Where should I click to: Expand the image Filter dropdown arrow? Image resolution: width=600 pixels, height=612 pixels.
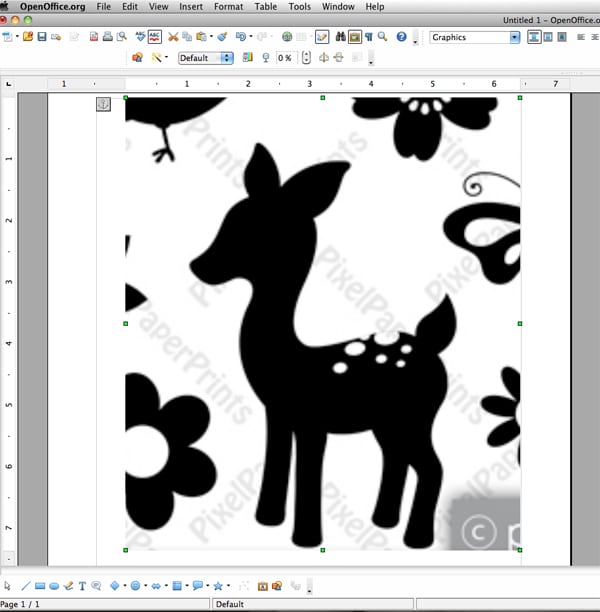[x=166, y=57]
